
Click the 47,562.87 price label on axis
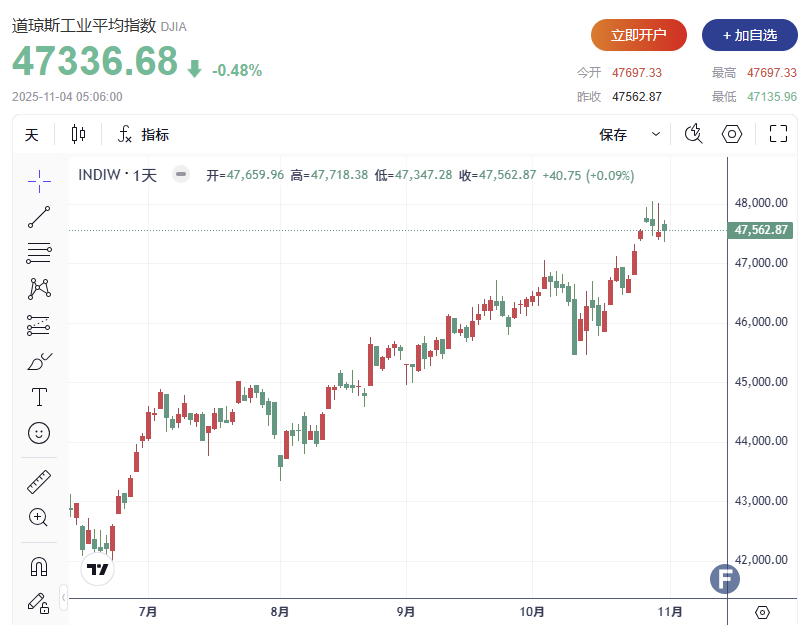coord(760,230)
